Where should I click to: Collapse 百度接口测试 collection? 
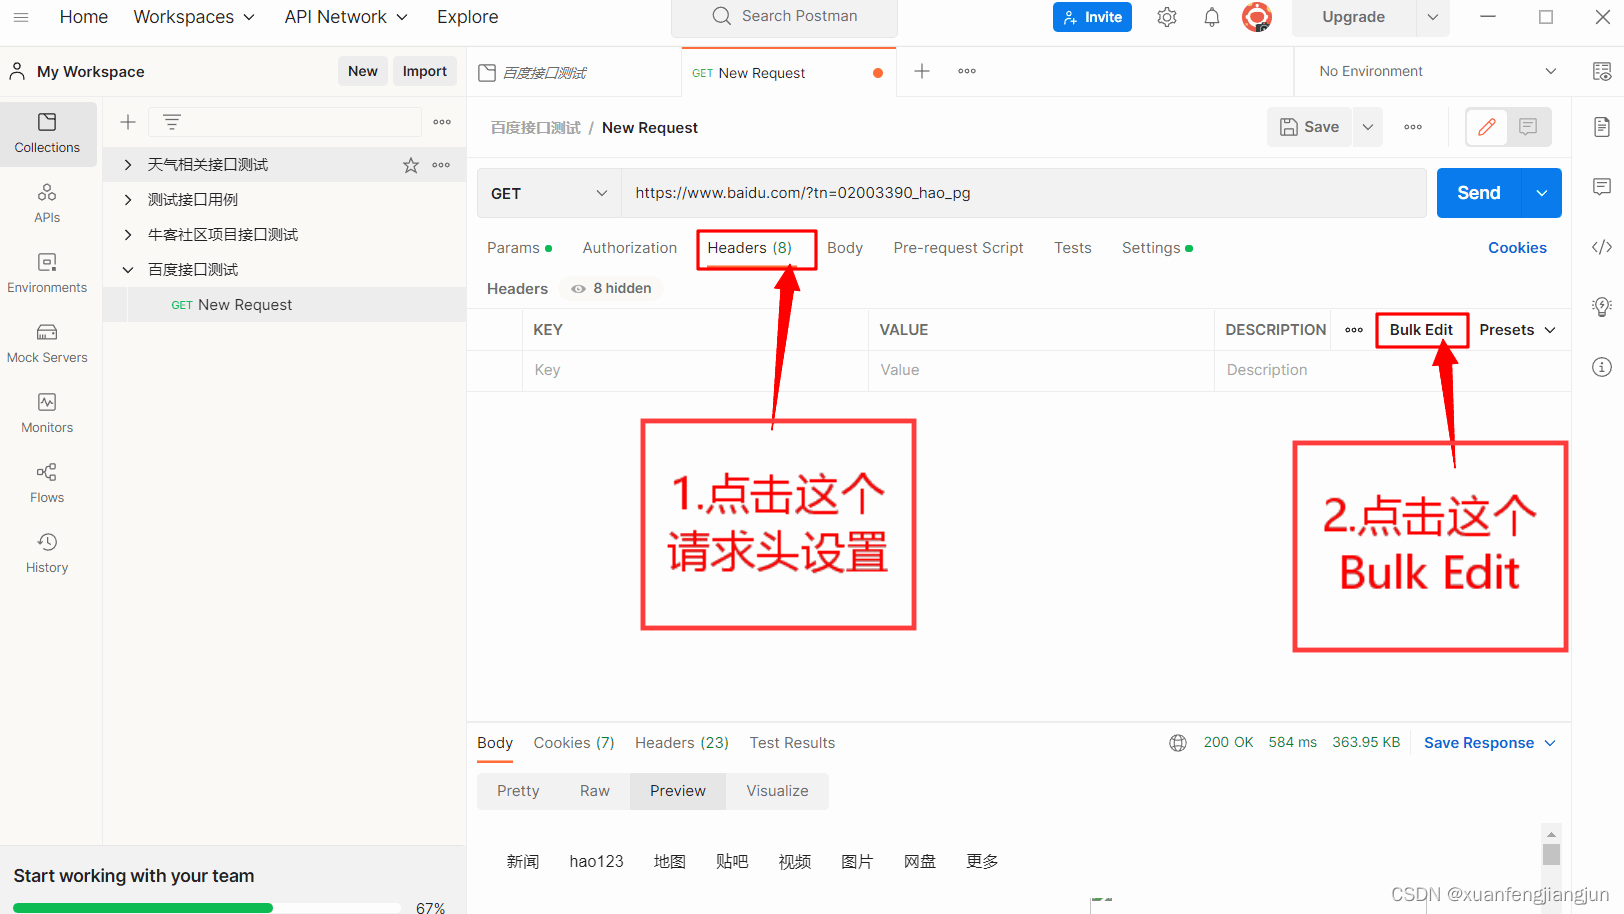coord(128,270)
